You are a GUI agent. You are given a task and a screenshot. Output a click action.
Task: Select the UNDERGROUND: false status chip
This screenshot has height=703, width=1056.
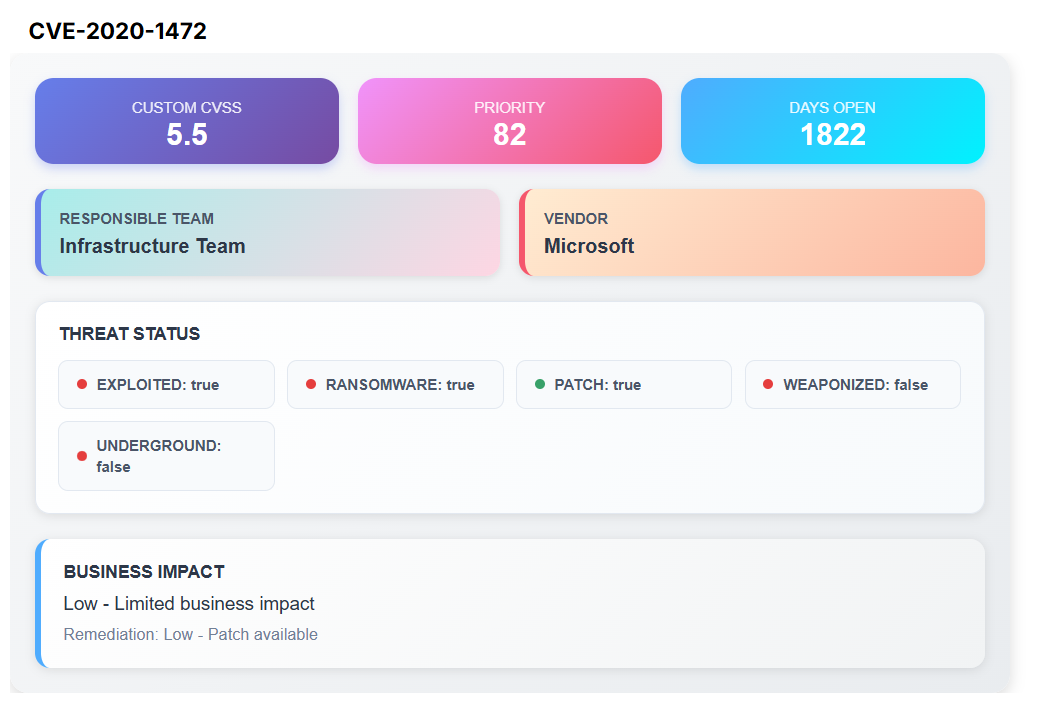coord(166,456)
